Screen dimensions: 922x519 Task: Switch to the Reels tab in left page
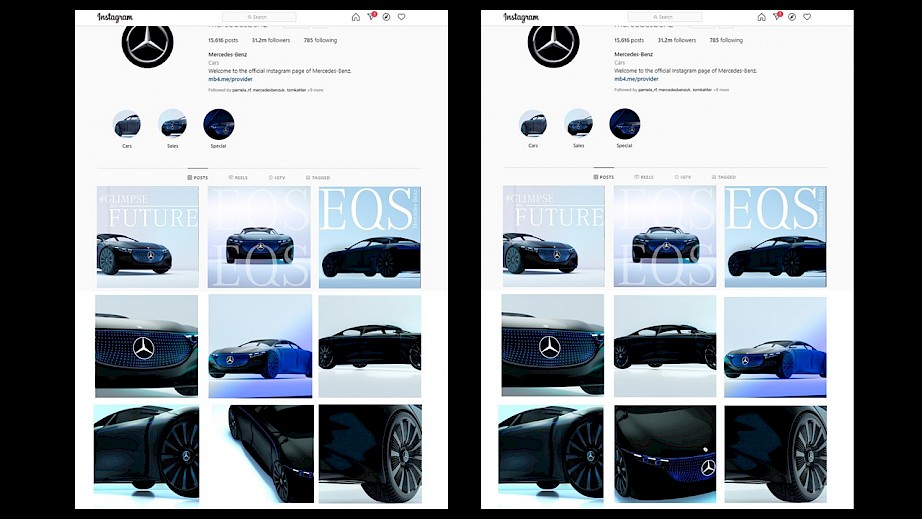238,177
